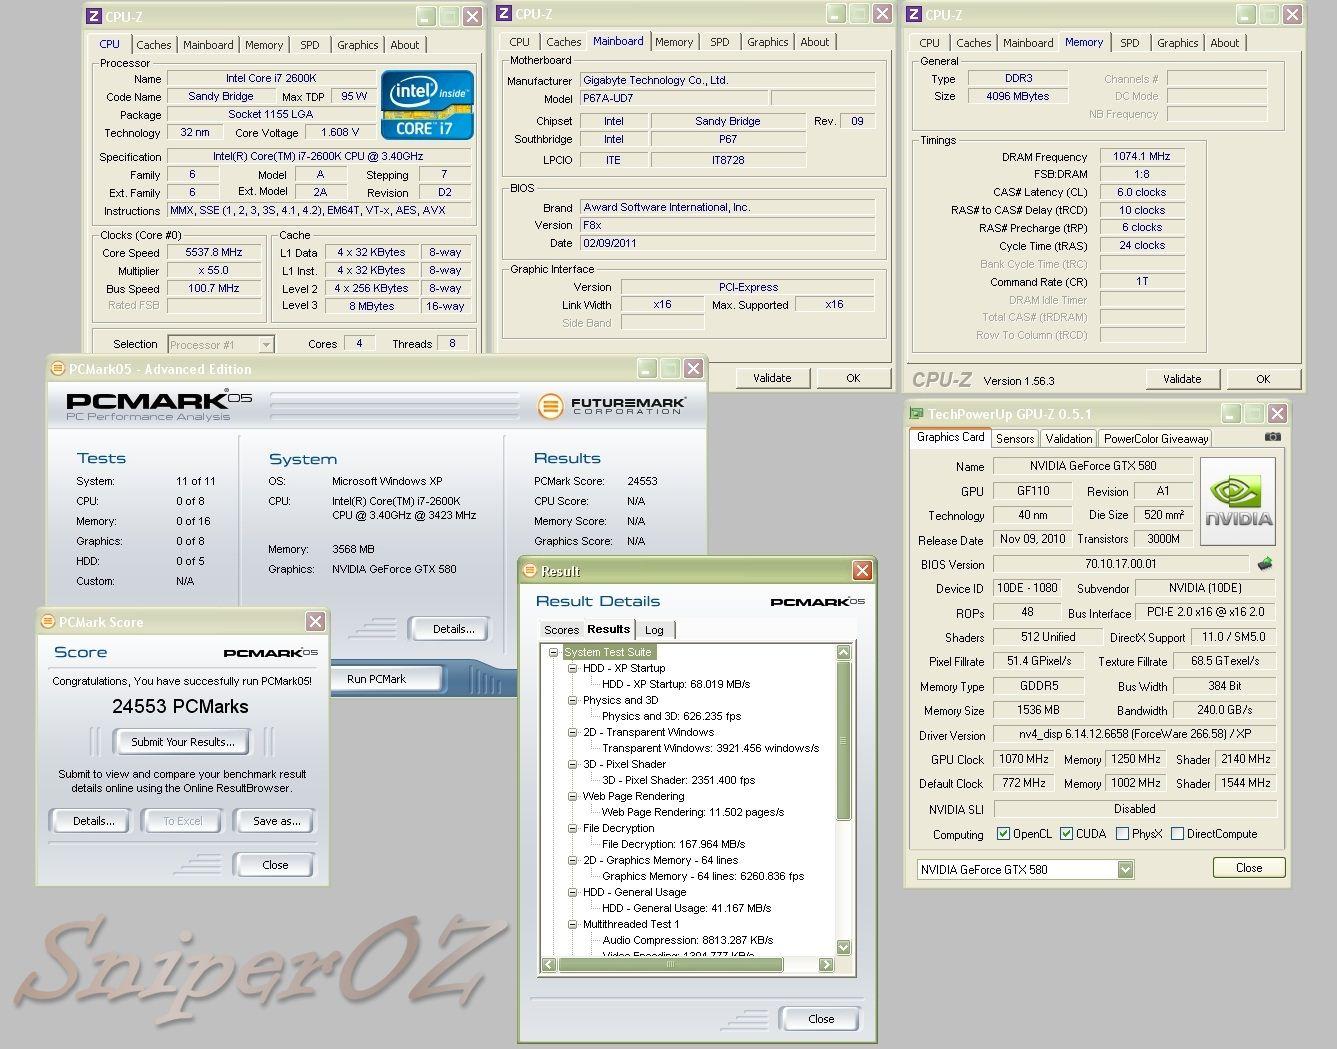Open the Log tab in Result window
This screenshot has width=1337, height=1049.
[654, 630]
